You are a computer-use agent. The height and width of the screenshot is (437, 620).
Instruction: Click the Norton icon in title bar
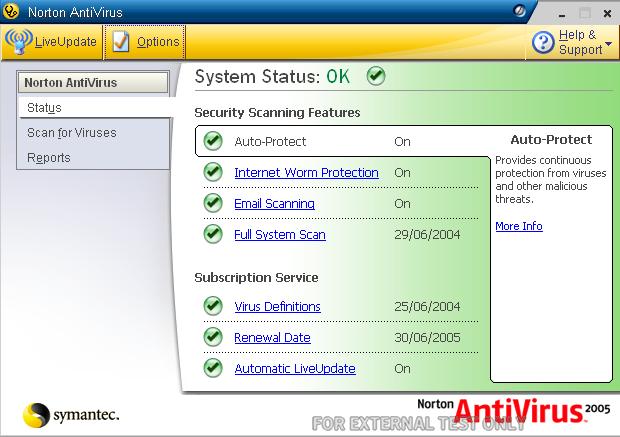[x=11, y=11]
